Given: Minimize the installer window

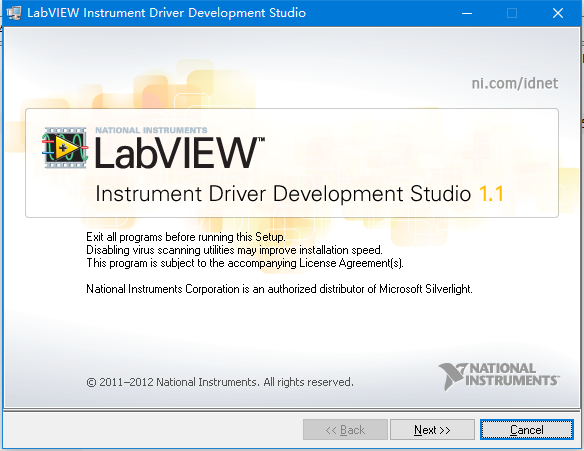Looking at the screenshot, I should [467, 13].
